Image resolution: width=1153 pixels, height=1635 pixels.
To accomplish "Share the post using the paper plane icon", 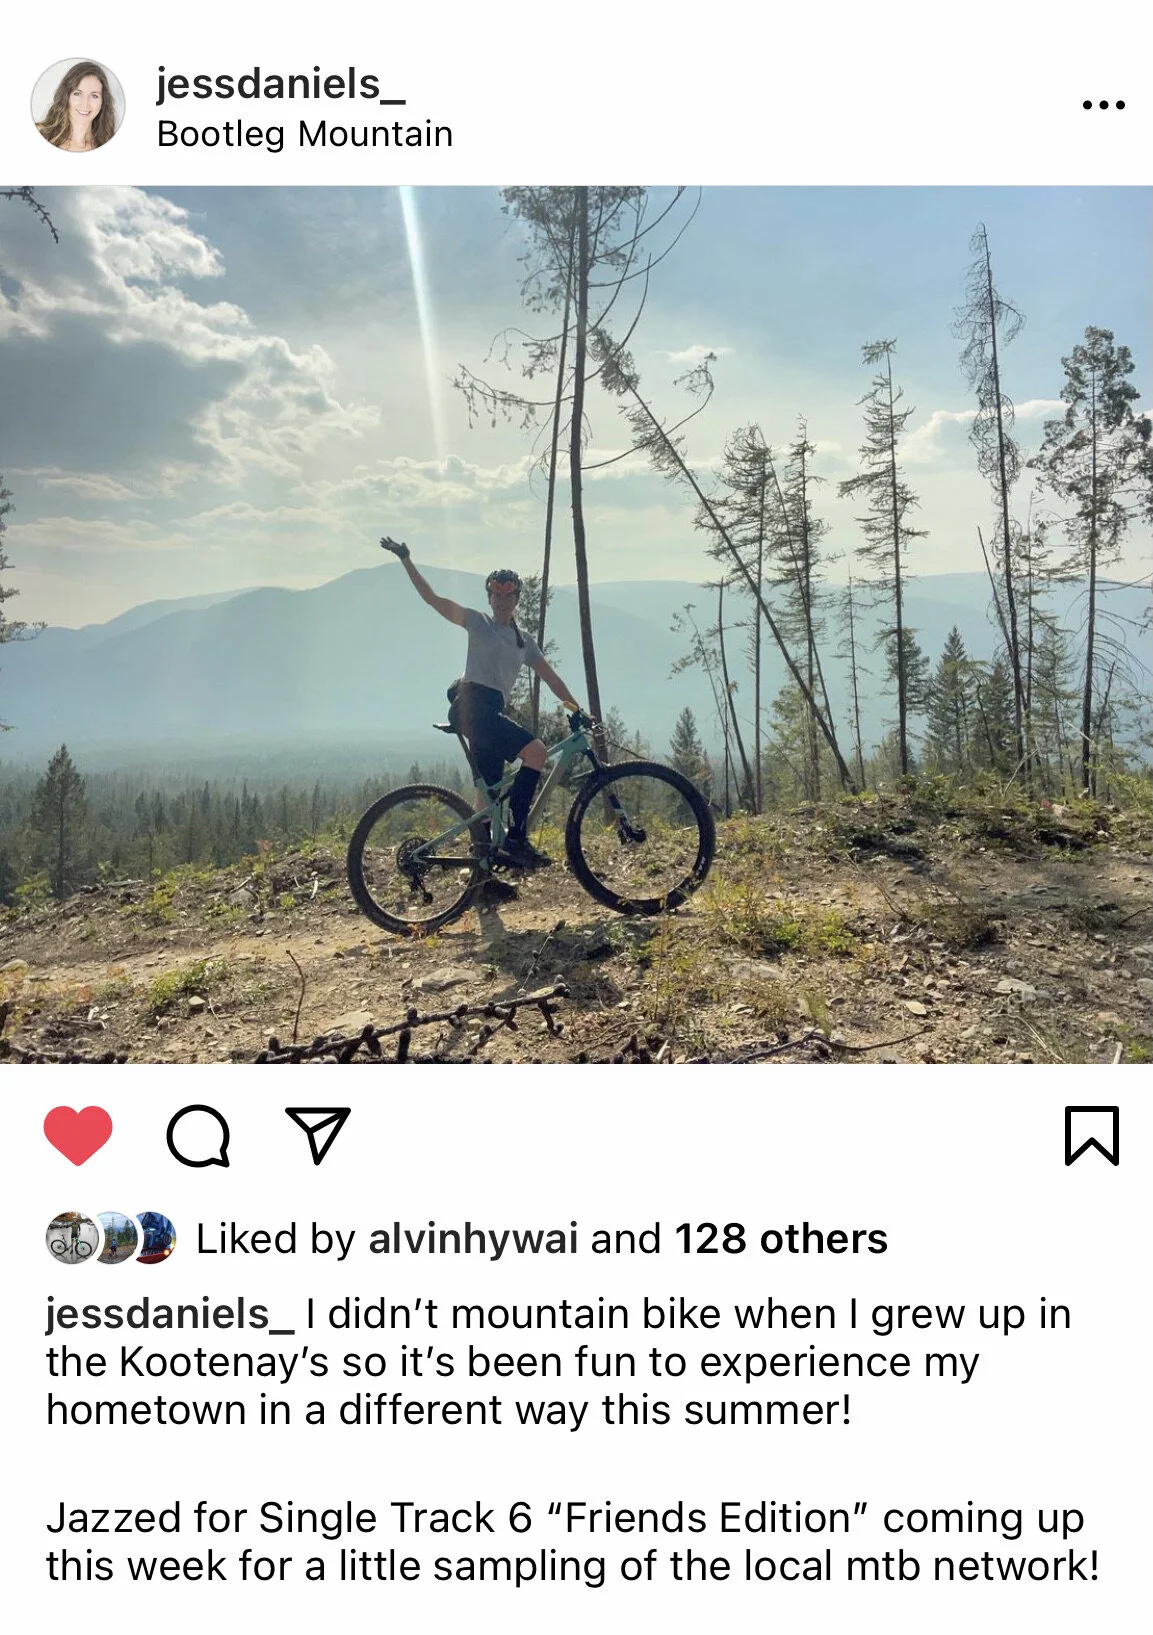I will click(318, 1135).
